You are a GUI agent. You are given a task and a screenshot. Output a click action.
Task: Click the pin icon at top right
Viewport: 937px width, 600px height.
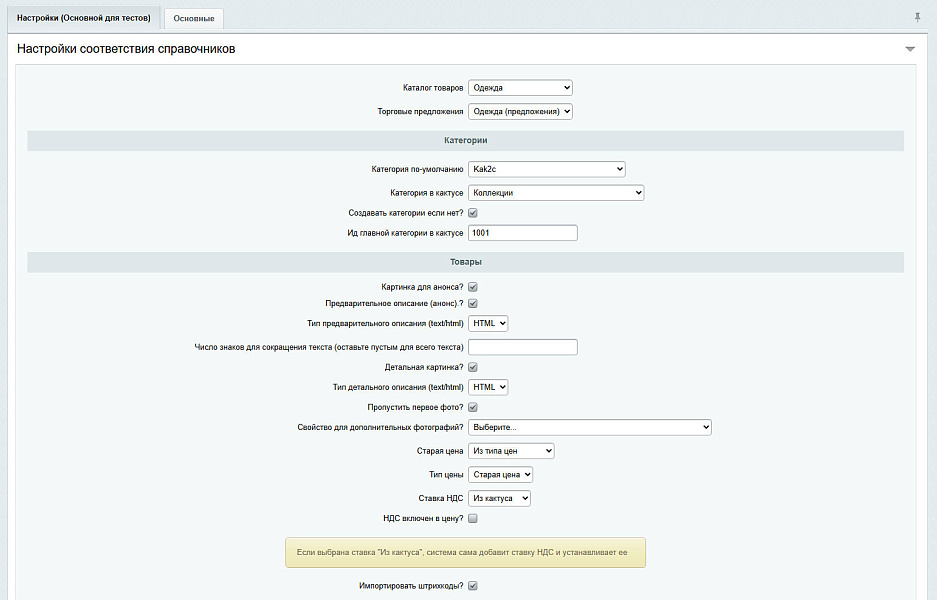click(918, 17)
